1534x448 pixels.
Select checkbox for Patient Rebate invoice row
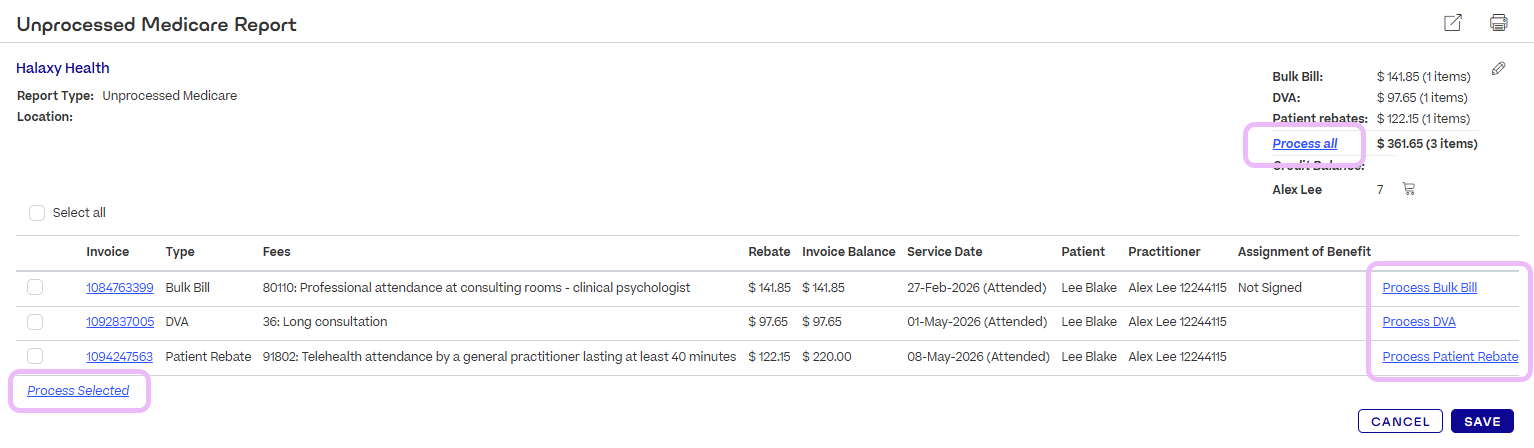[35, 356]
